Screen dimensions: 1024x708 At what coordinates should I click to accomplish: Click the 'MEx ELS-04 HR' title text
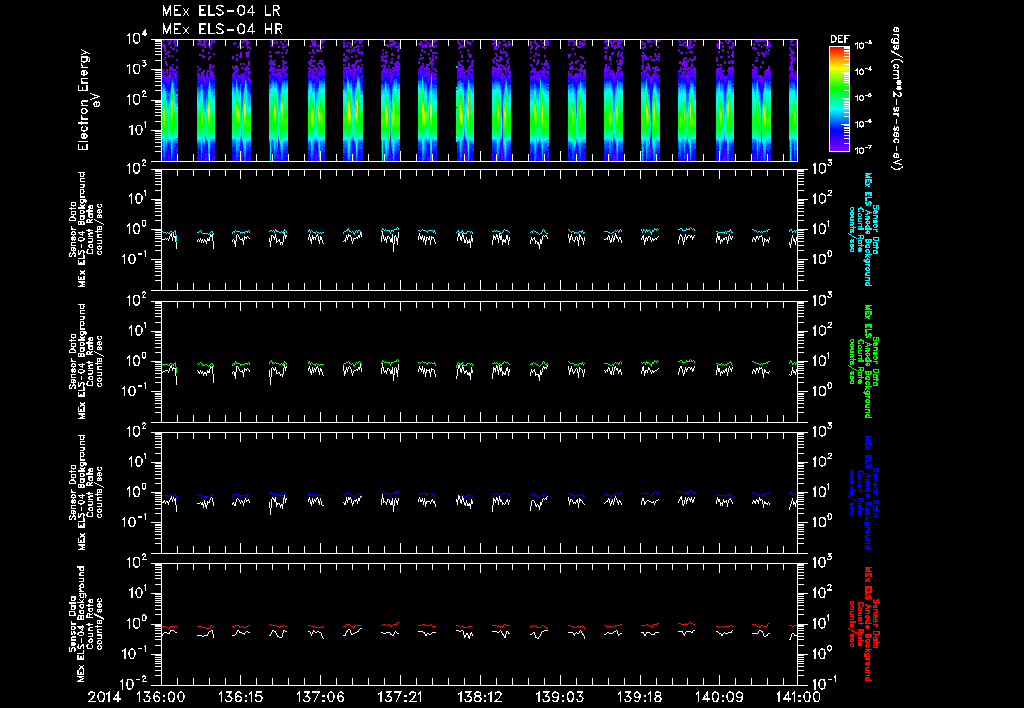coord(222,29)
